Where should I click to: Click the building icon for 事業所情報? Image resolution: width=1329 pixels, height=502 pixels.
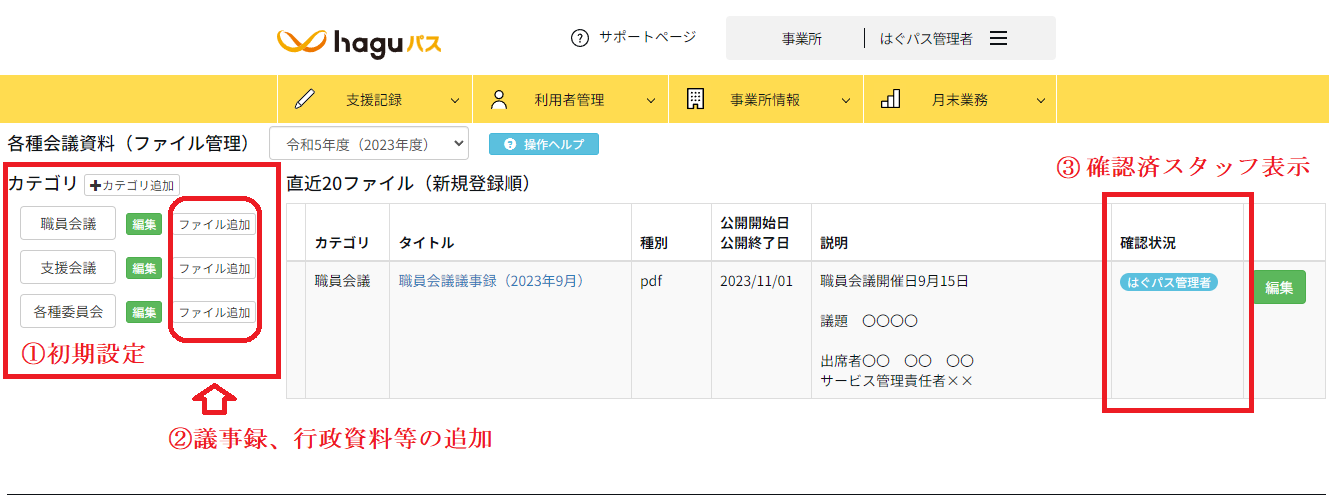pyautogui.click(x=695, y=99)
